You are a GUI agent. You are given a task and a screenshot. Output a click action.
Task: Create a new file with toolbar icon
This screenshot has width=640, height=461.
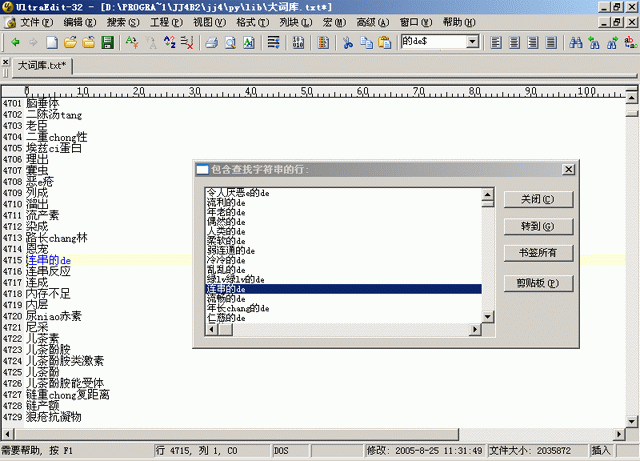tap(53, 42)
